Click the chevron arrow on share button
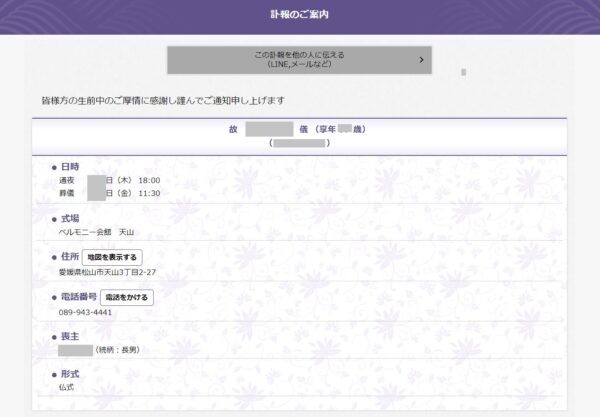The image size is (600, 417). [x=421, y=60]
